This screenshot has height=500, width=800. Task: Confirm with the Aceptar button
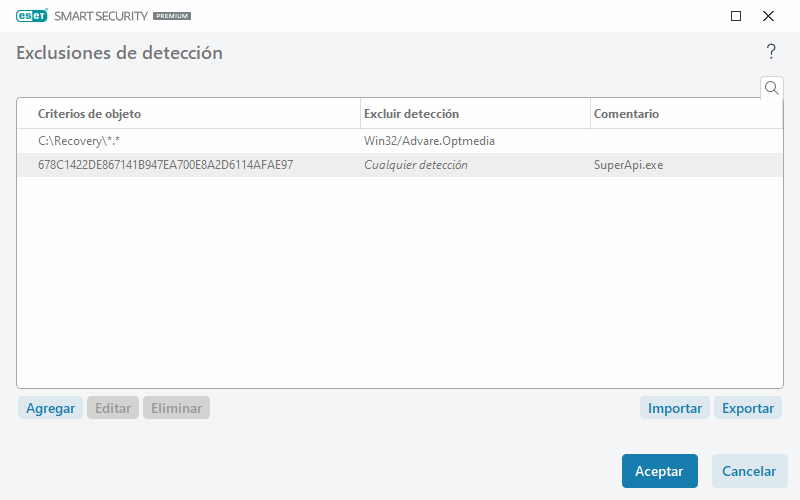[659, 471]
